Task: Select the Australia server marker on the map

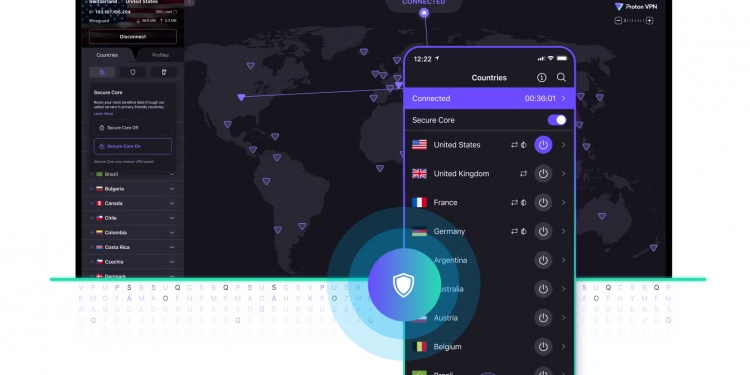Action: 602,216
